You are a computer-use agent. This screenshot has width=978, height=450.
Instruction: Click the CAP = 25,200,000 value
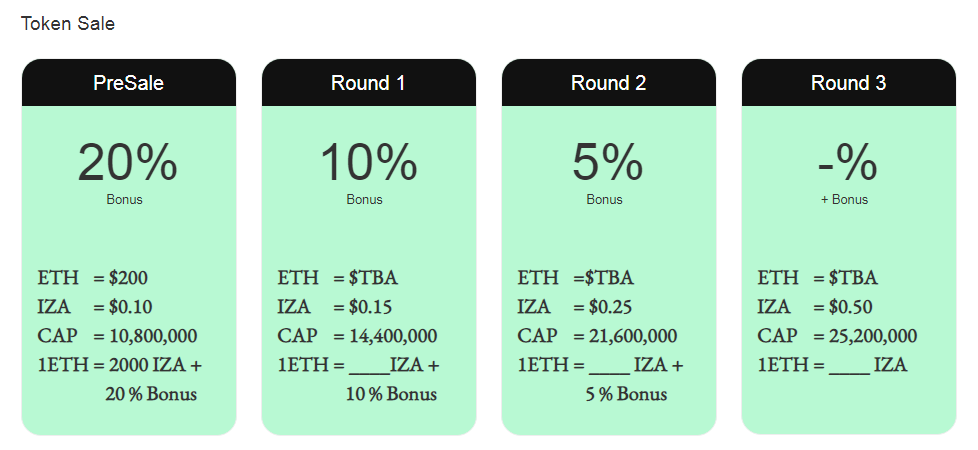click(837, 336)
